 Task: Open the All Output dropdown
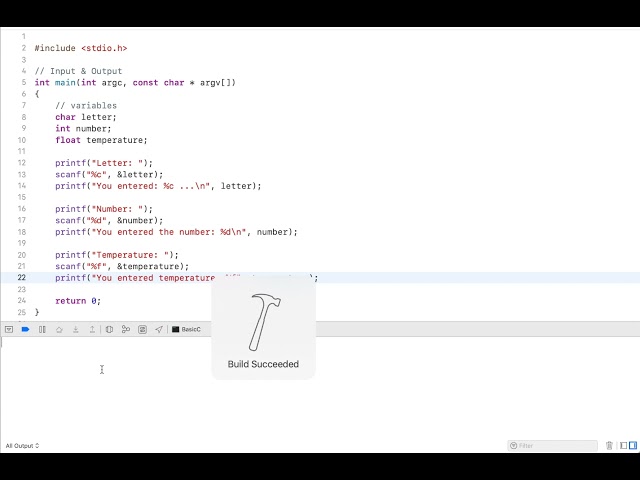point(22,446)
